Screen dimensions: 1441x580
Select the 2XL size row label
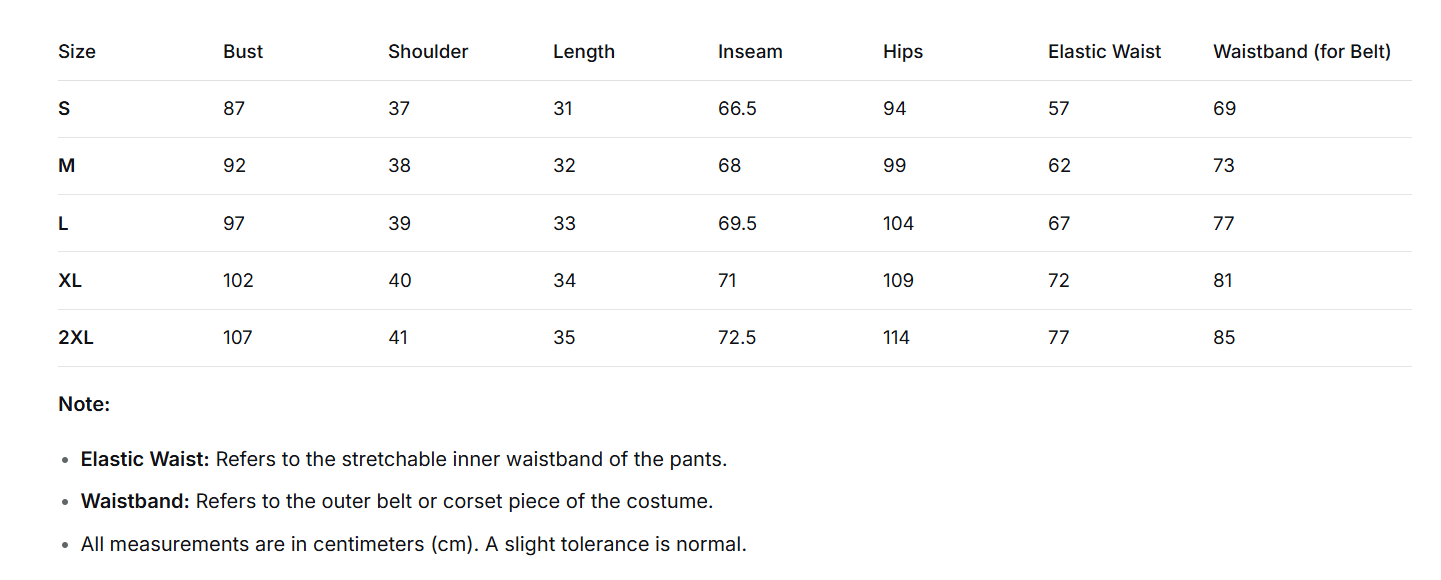coord(76,338)
